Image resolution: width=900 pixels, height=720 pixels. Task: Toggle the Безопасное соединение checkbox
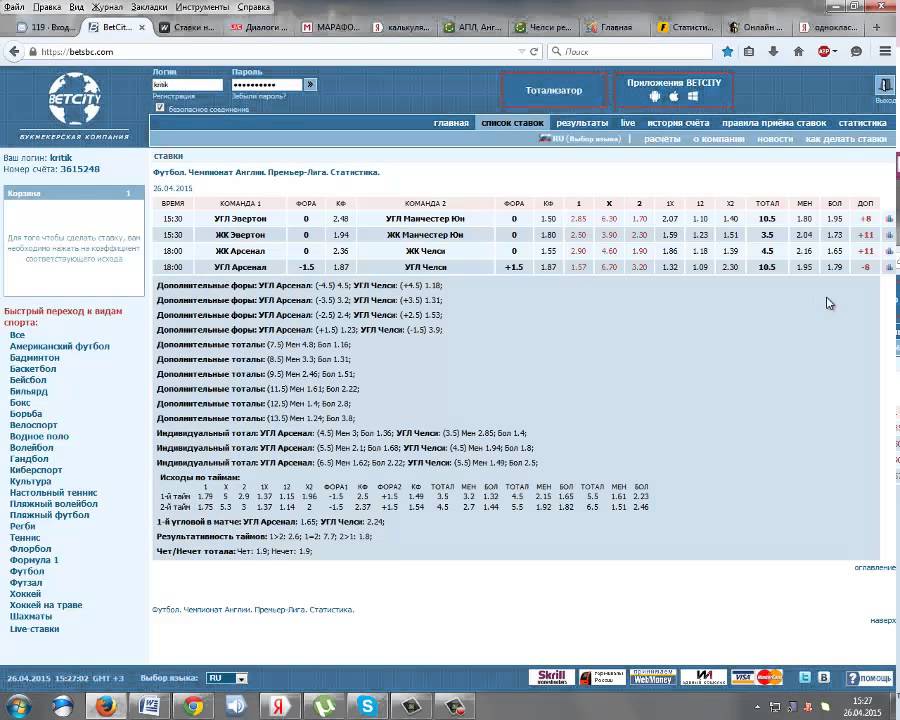click(160, 107)
